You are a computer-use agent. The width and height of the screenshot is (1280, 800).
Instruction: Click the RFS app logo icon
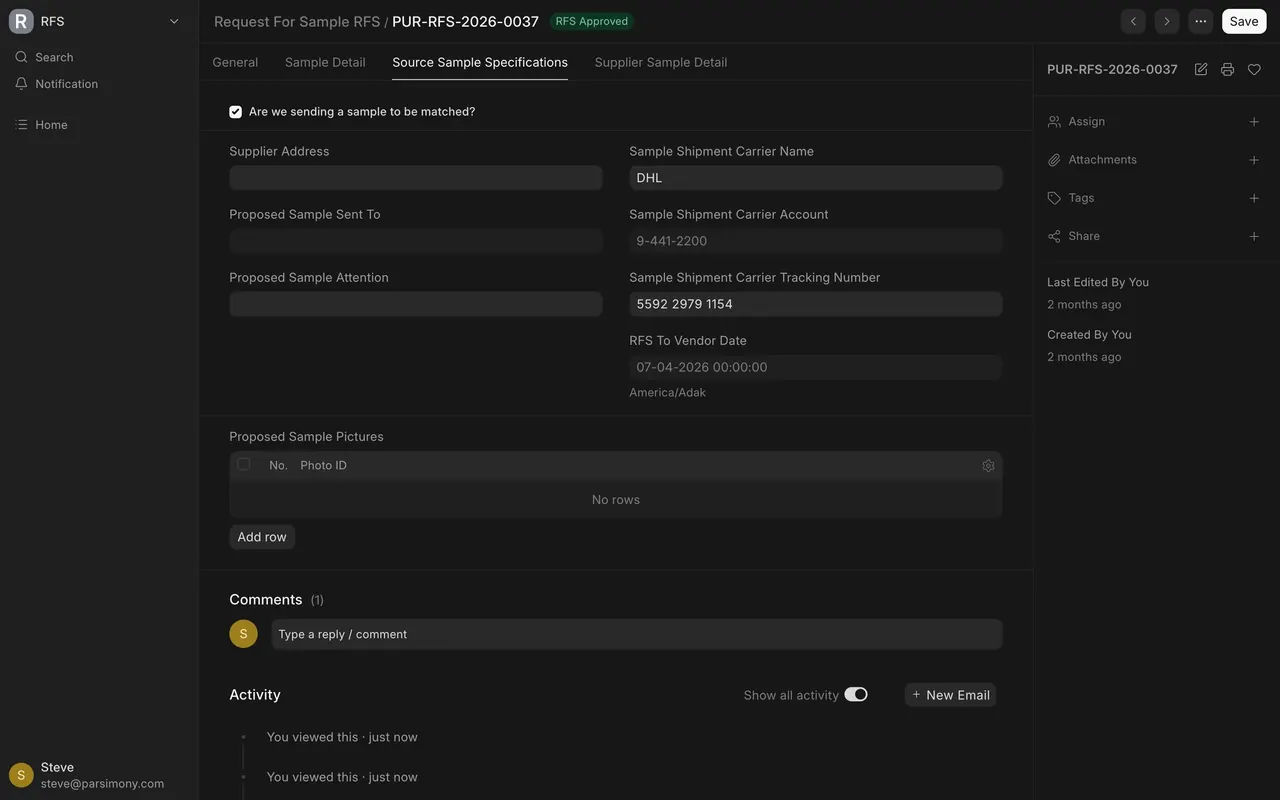coord(21,21)
